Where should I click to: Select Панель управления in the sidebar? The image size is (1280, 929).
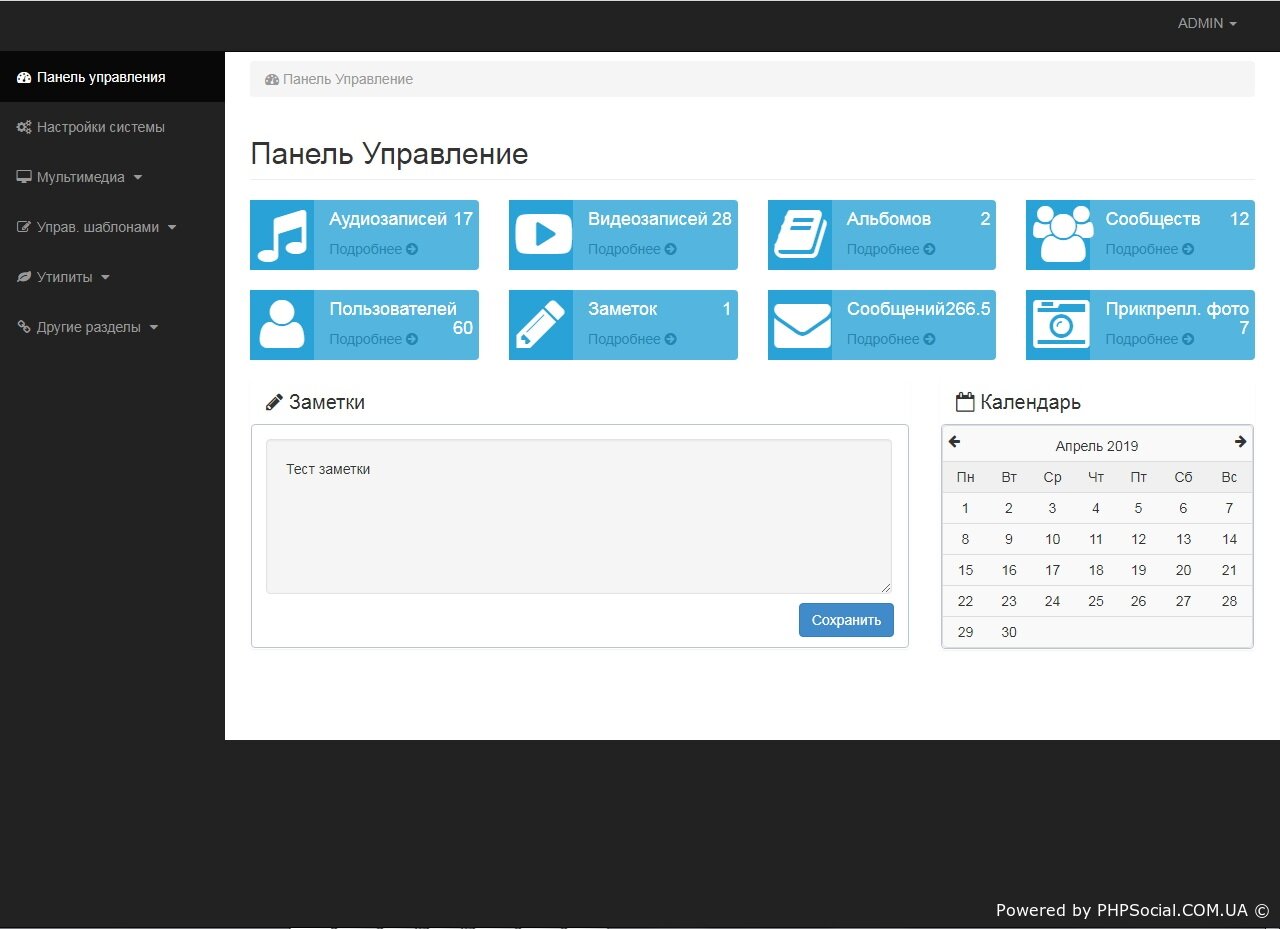pos(100,77)
